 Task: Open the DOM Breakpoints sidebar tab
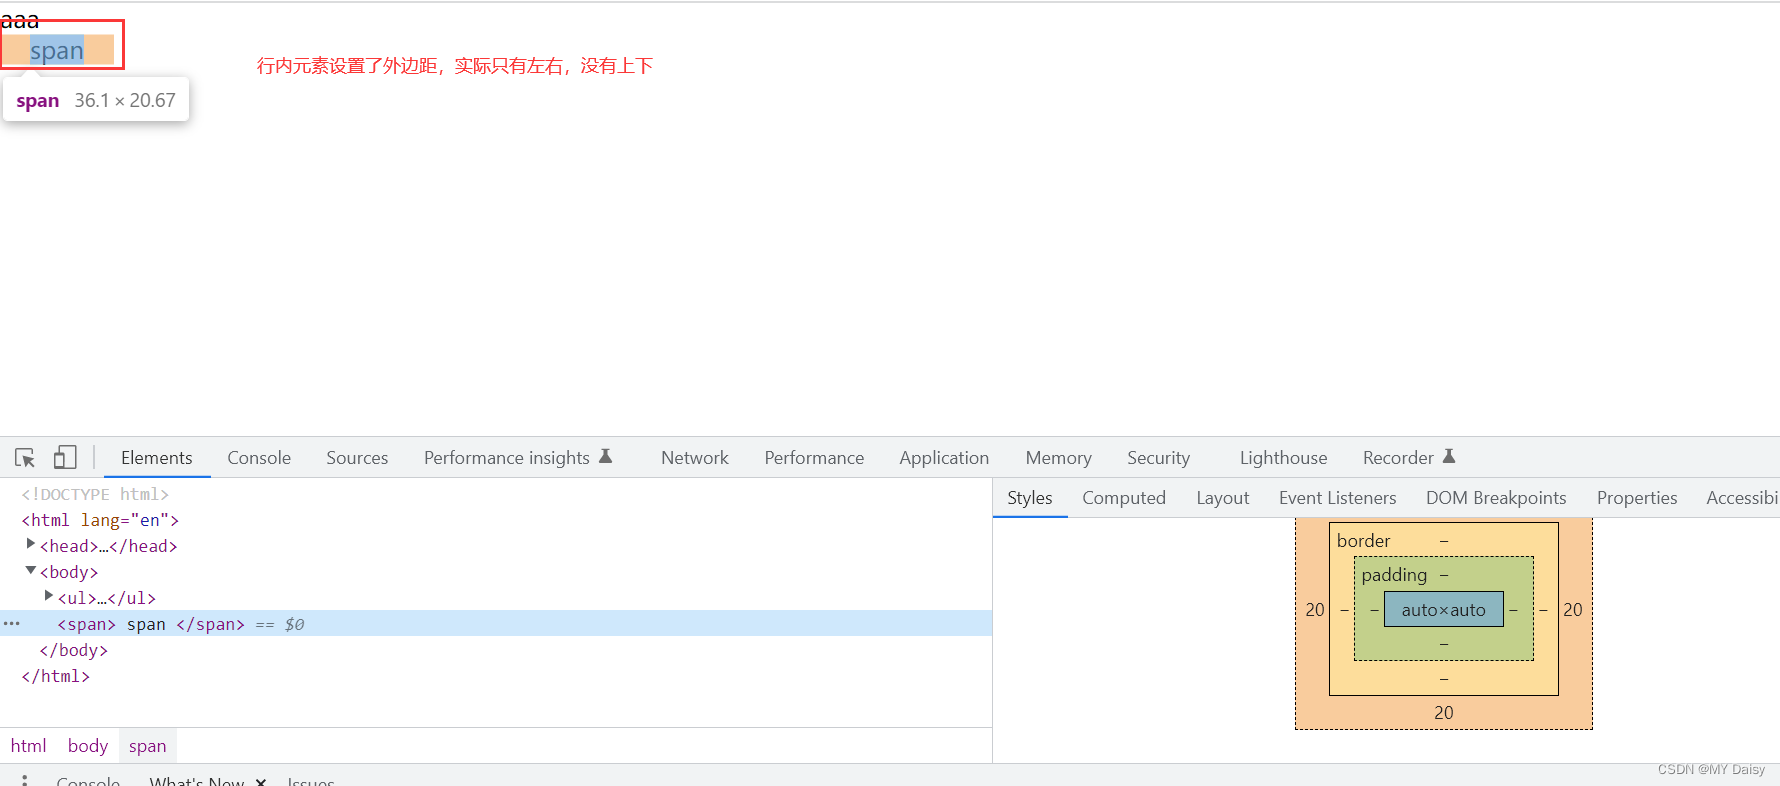pyautogui.click(x=1496, y=498)
